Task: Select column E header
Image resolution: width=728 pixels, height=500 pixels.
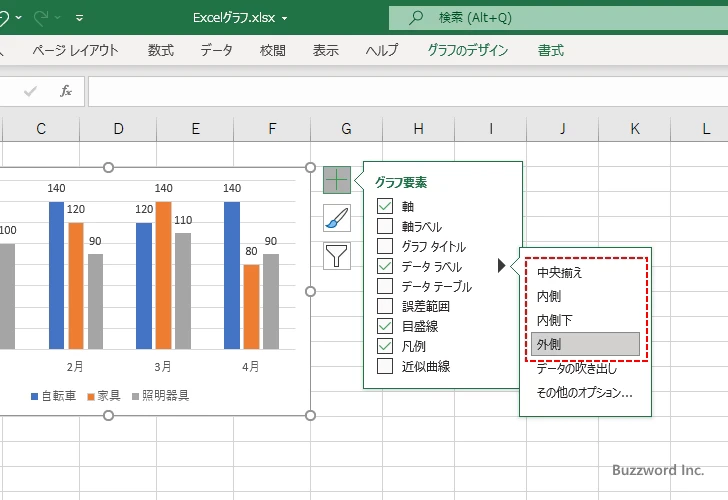Action: point(195,129)
